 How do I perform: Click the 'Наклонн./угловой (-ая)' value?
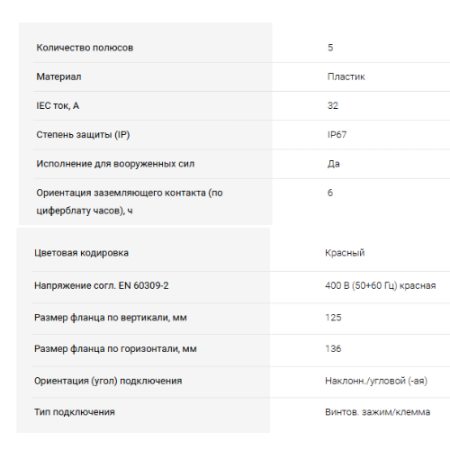(x=376, y=381)
